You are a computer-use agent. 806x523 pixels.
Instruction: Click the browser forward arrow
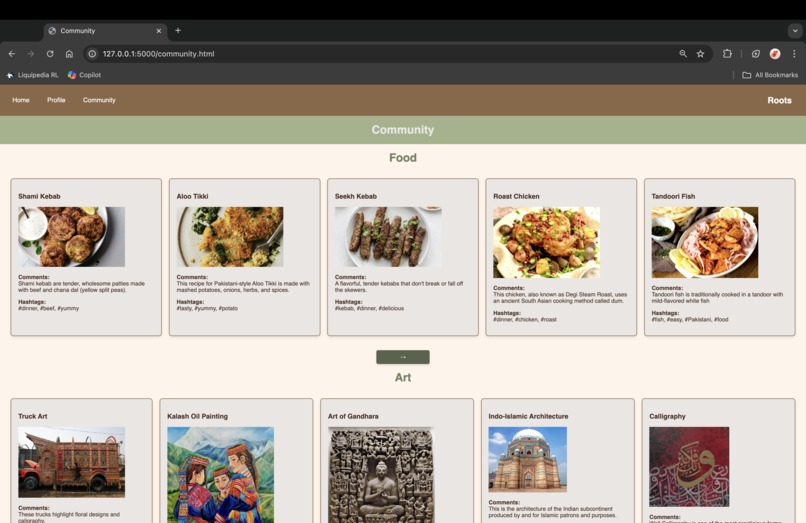pyautogui.click(x=31, y=53)
